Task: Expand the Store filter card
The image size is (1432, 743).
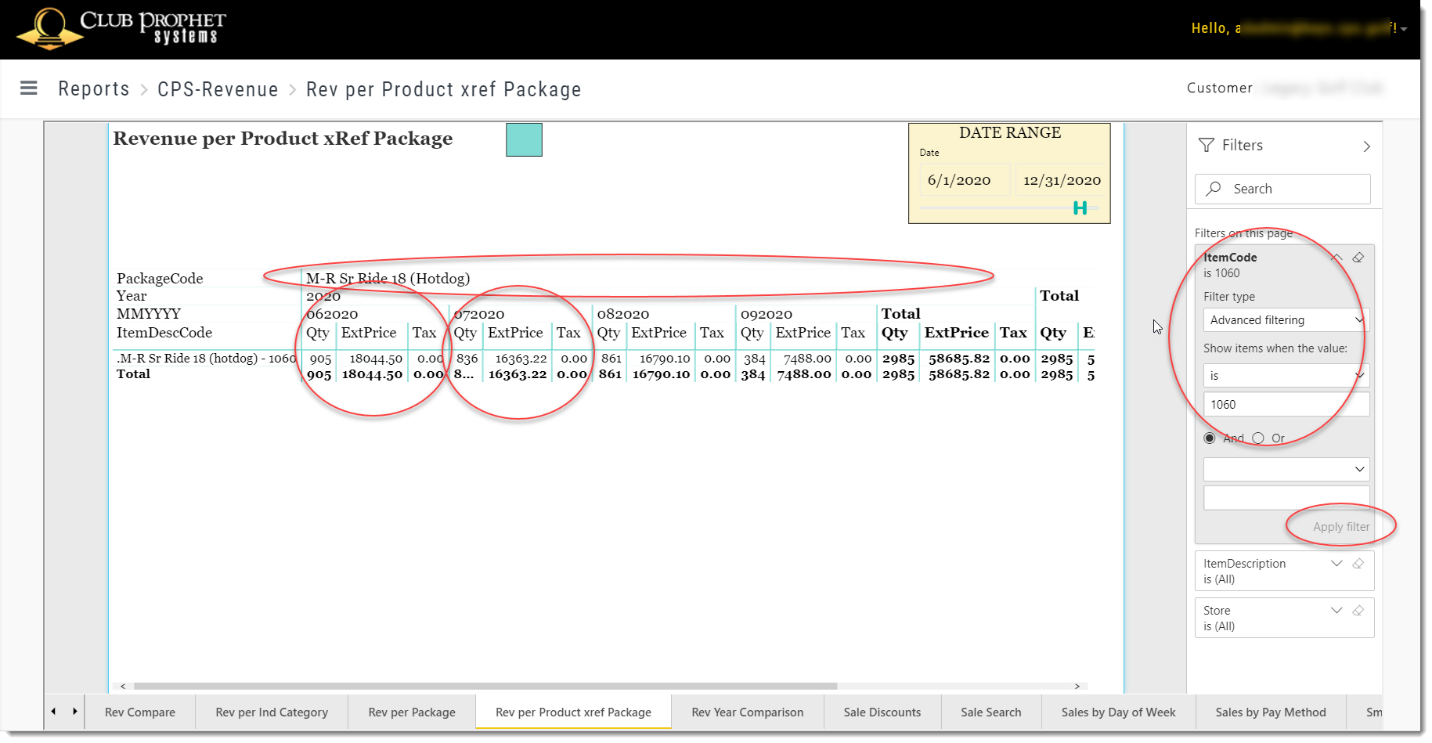Action: coord(1337,611)
